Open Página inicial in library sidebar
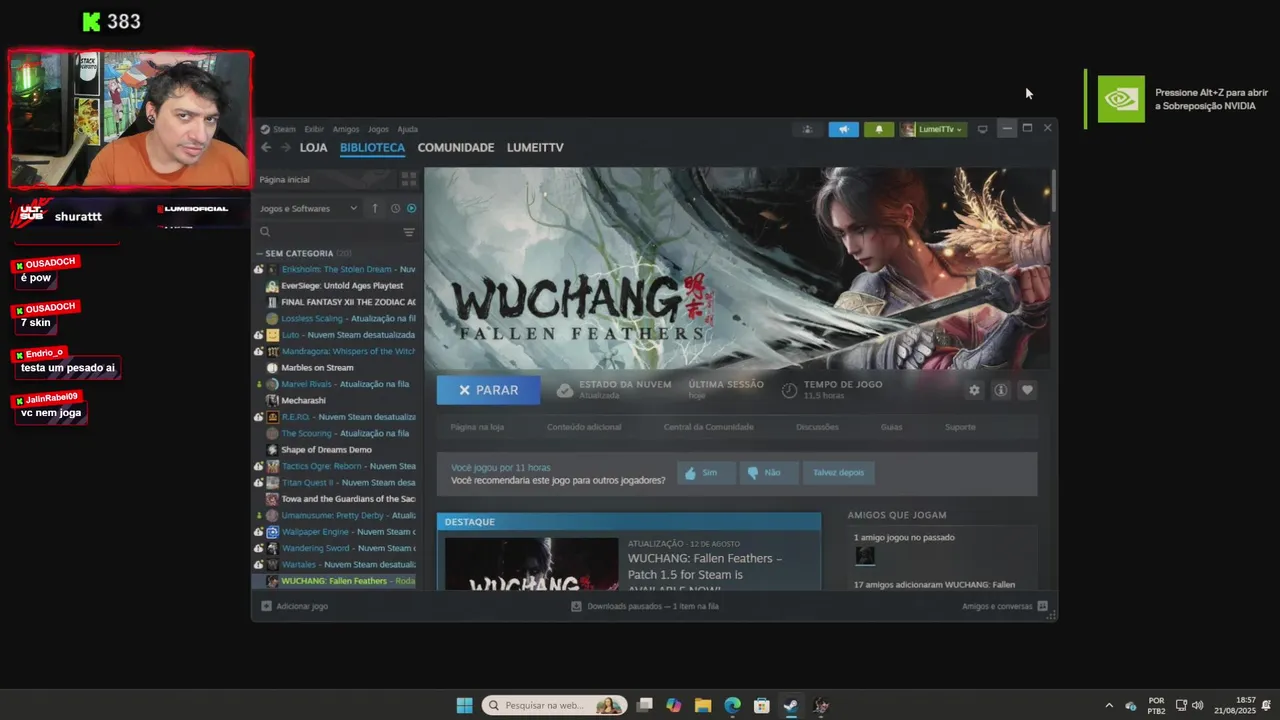 pyautogui.click(x=285, y=179)
